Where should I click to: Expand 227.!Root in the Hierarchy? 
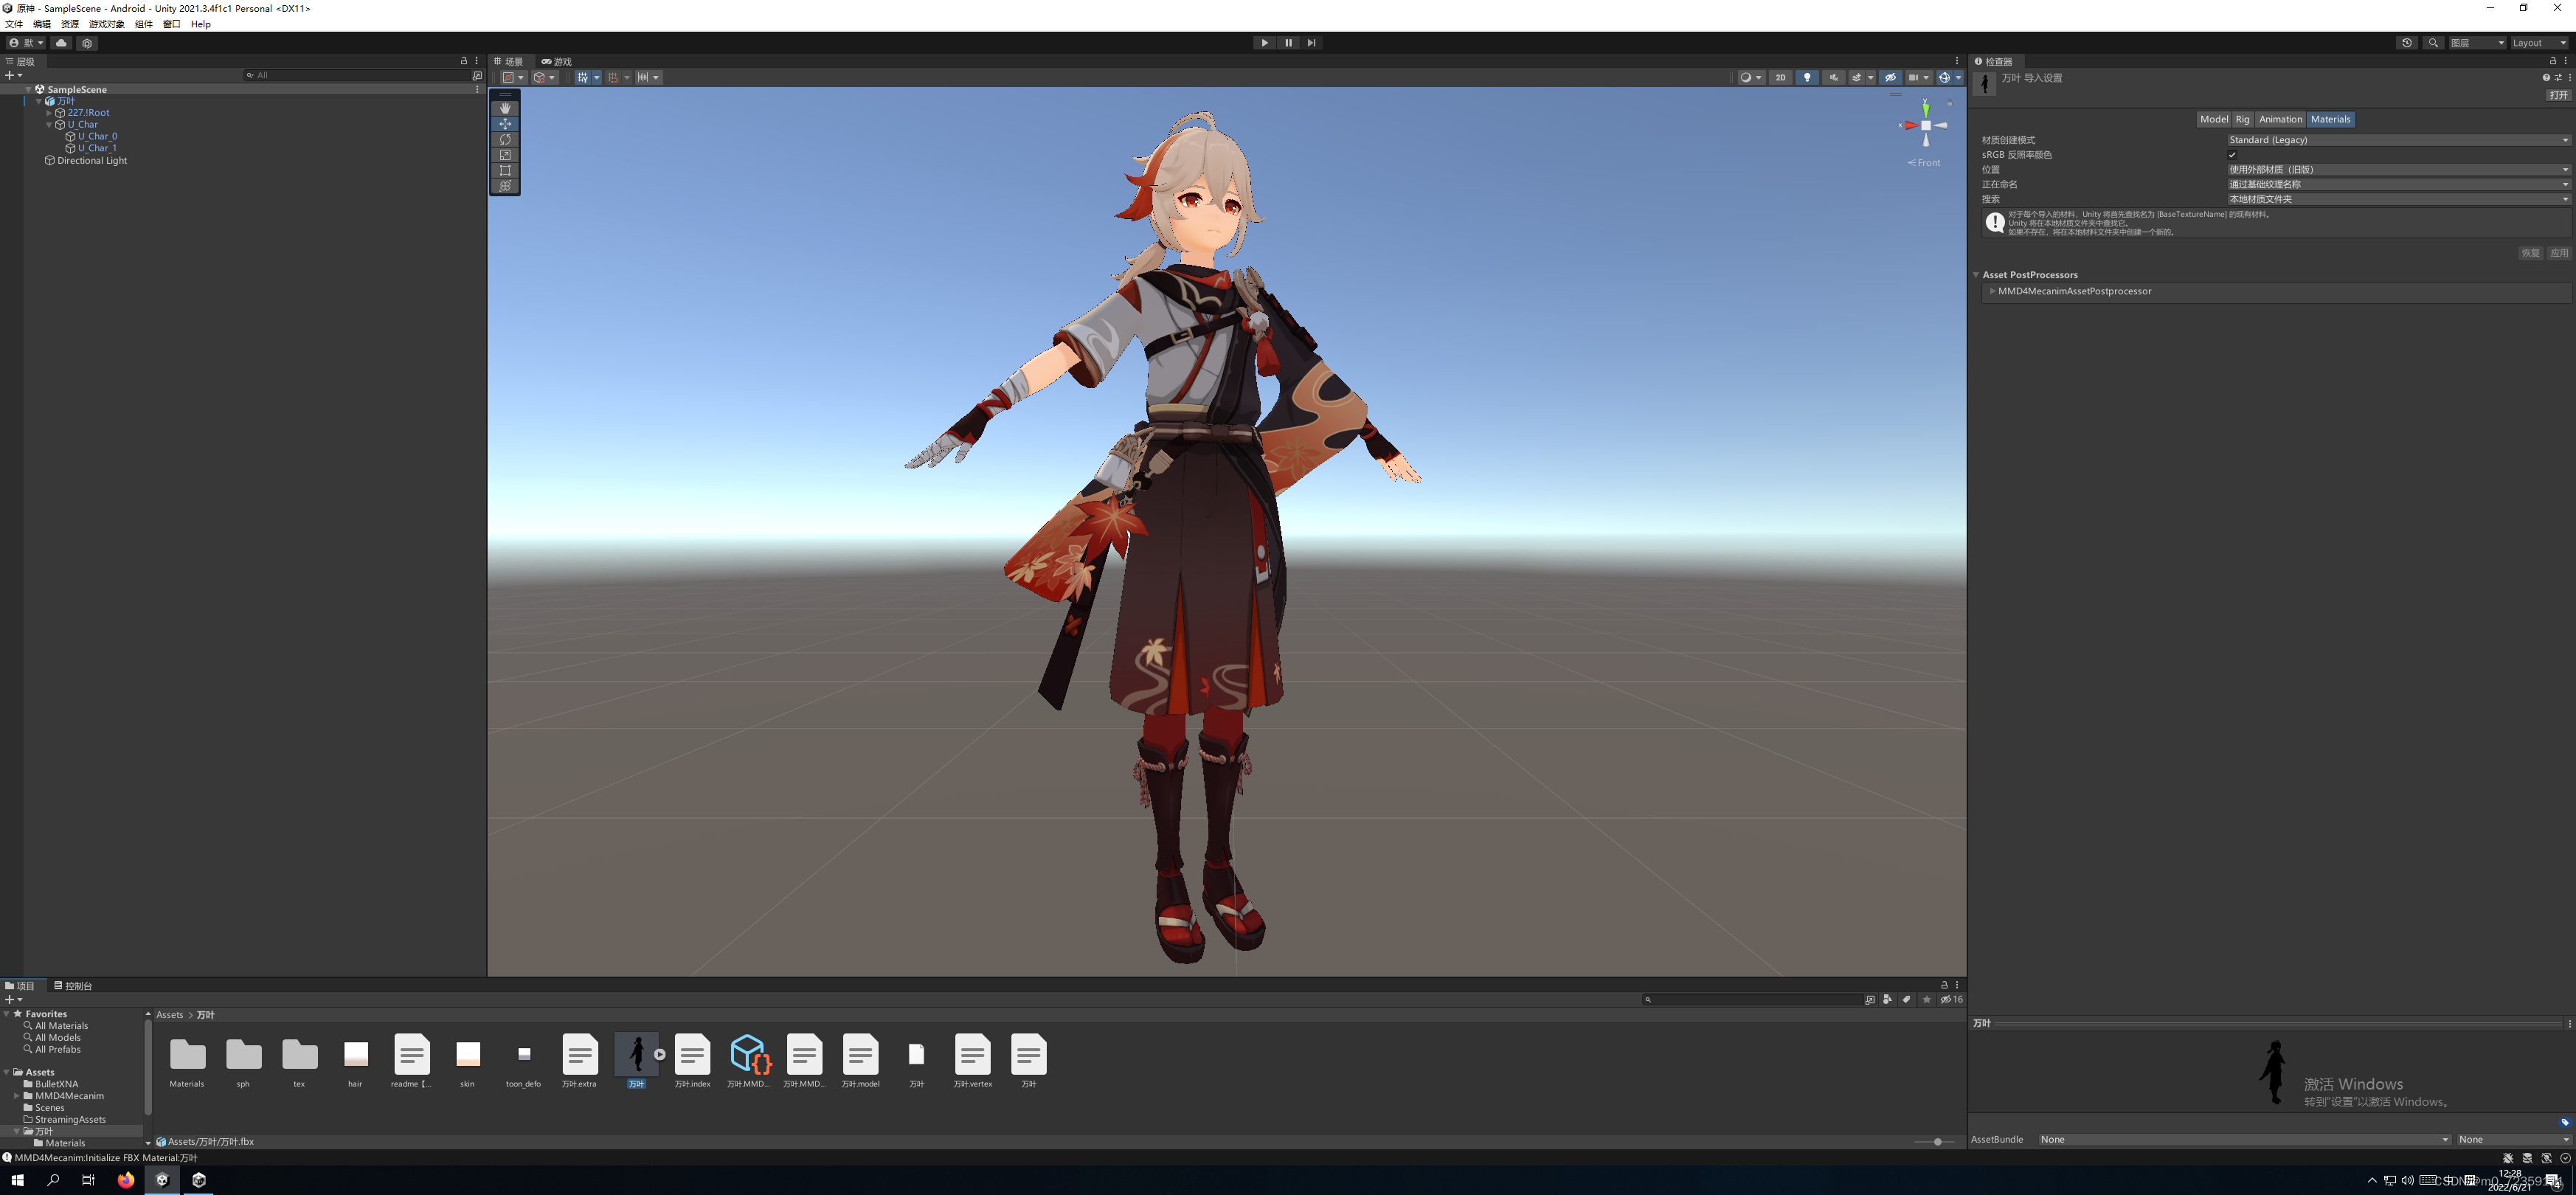click(49, 112)
